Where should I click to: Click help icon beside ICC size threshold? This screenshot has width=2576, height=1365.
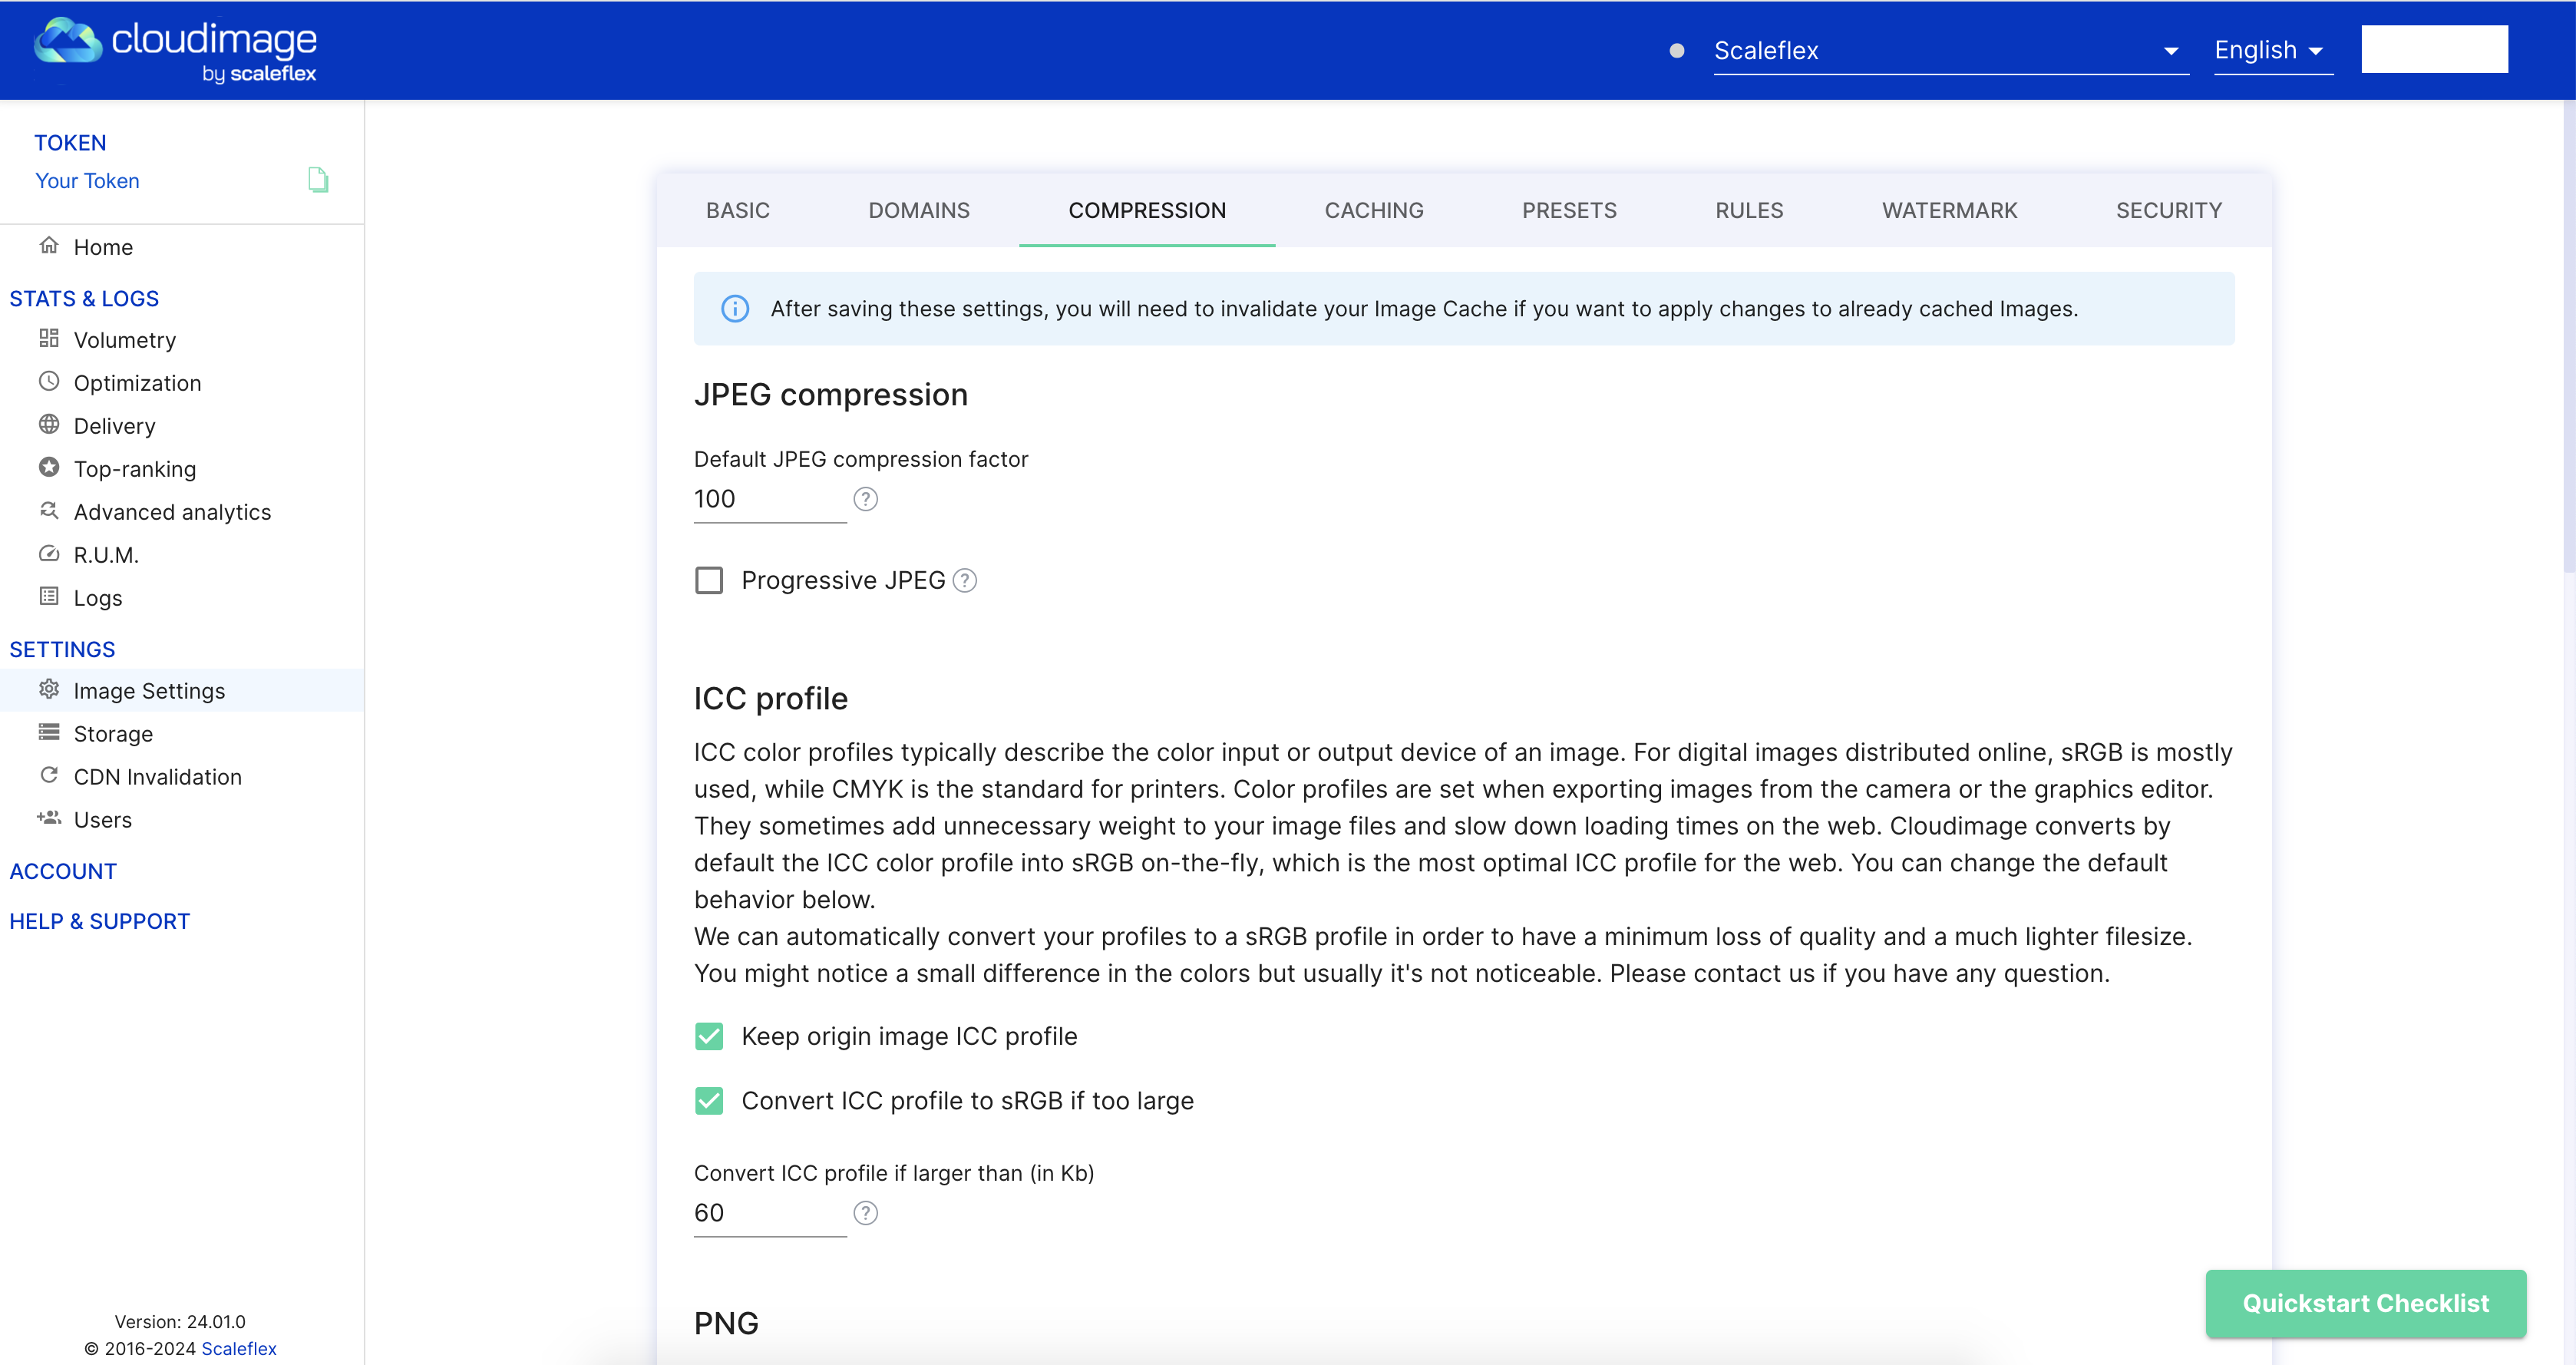point(865,1213)
